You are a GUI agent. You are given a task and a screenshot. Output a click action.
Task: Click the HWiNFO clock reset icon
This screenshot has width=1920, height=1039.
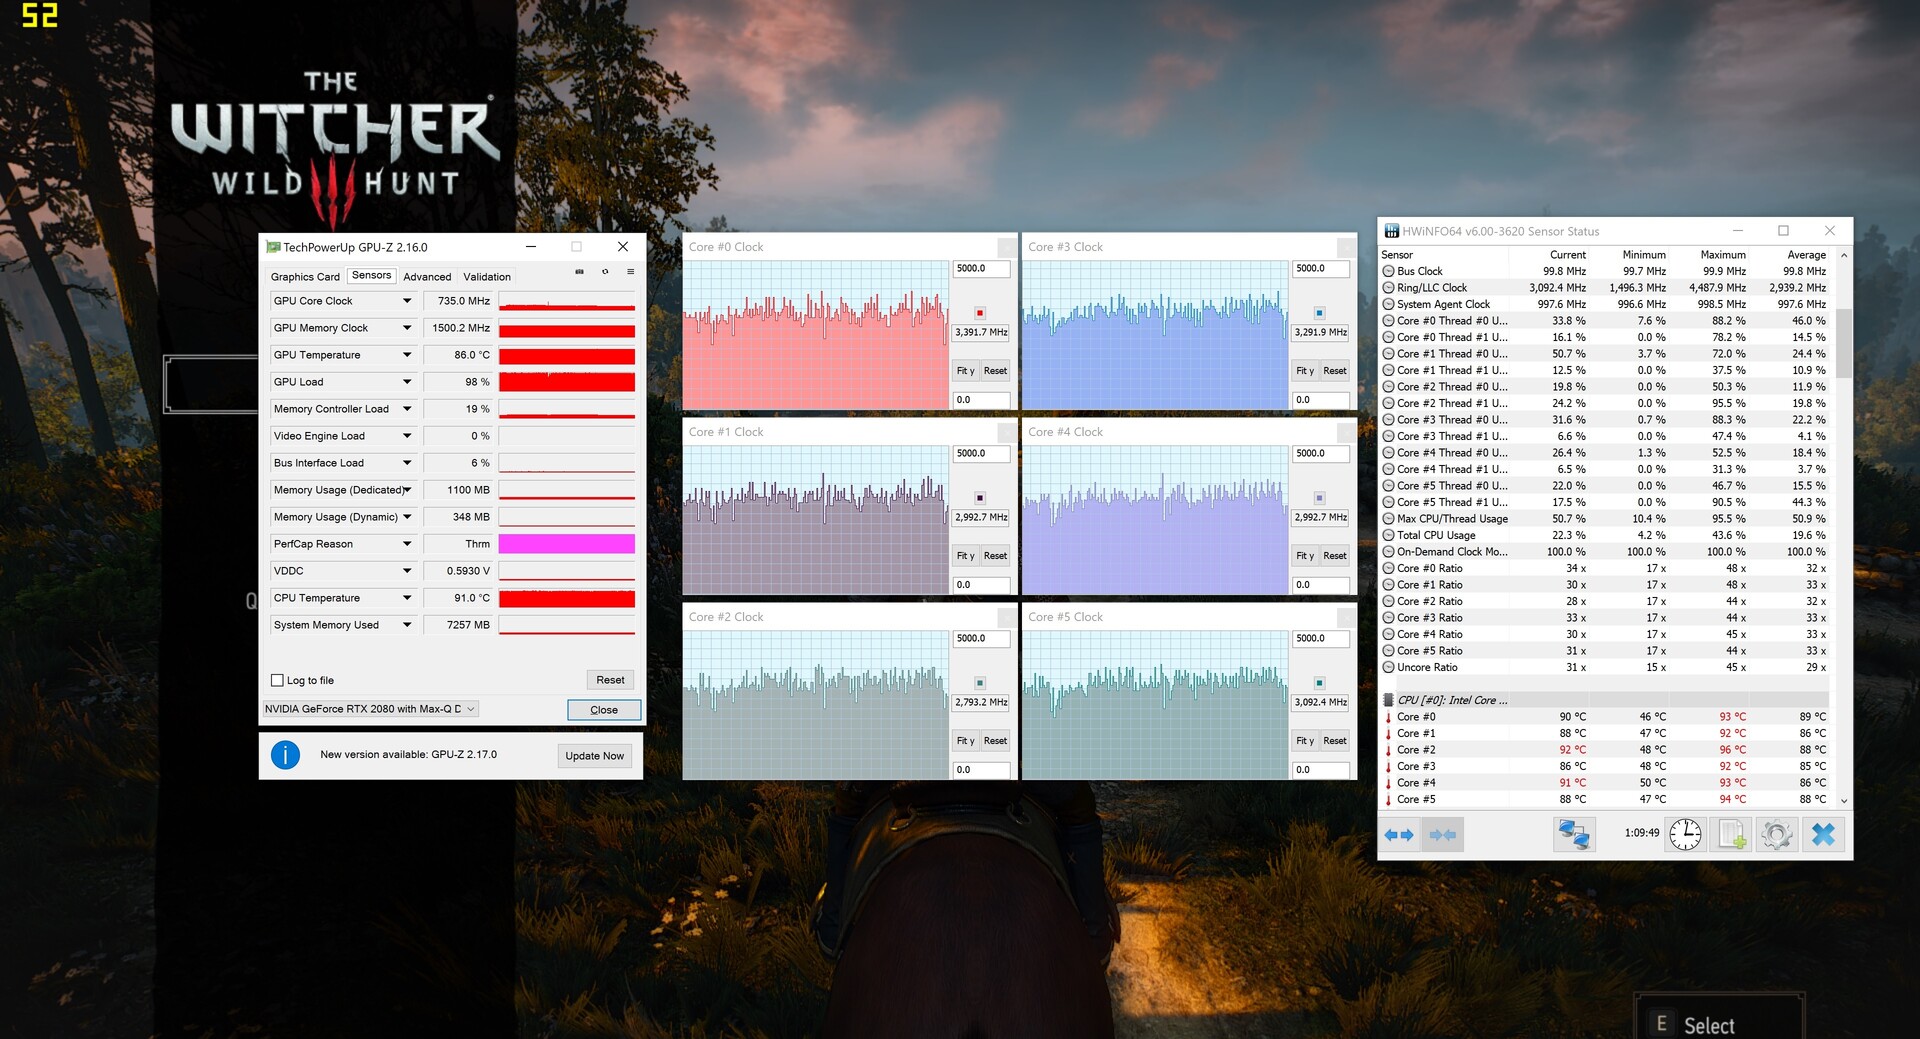tap(1685, 834)
